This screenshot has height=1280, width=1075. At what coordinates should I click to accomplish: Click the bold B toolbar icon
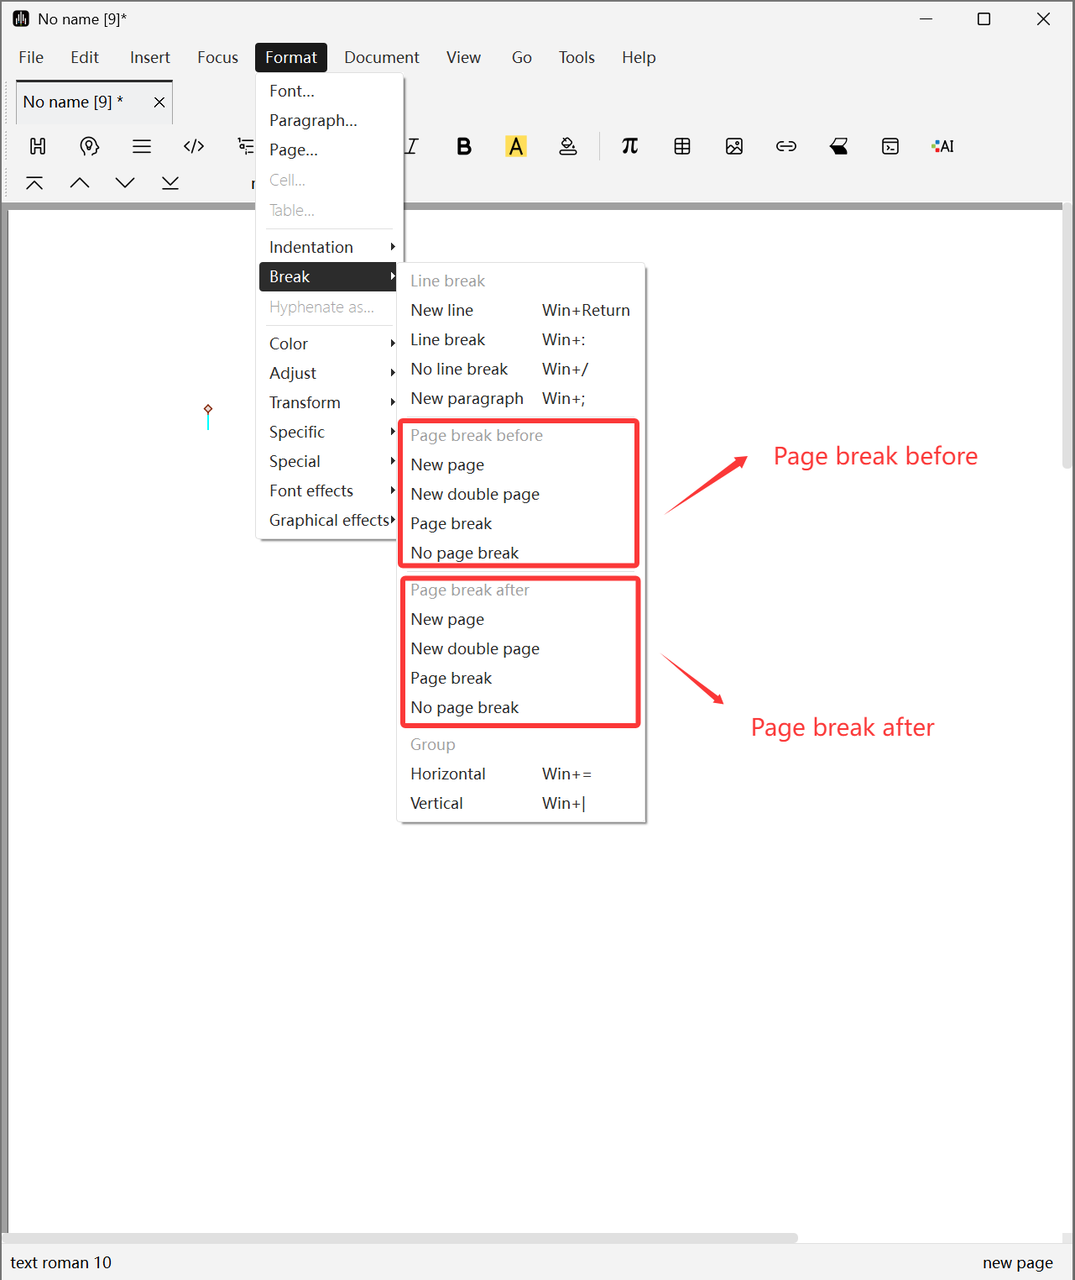pos(464,147)
